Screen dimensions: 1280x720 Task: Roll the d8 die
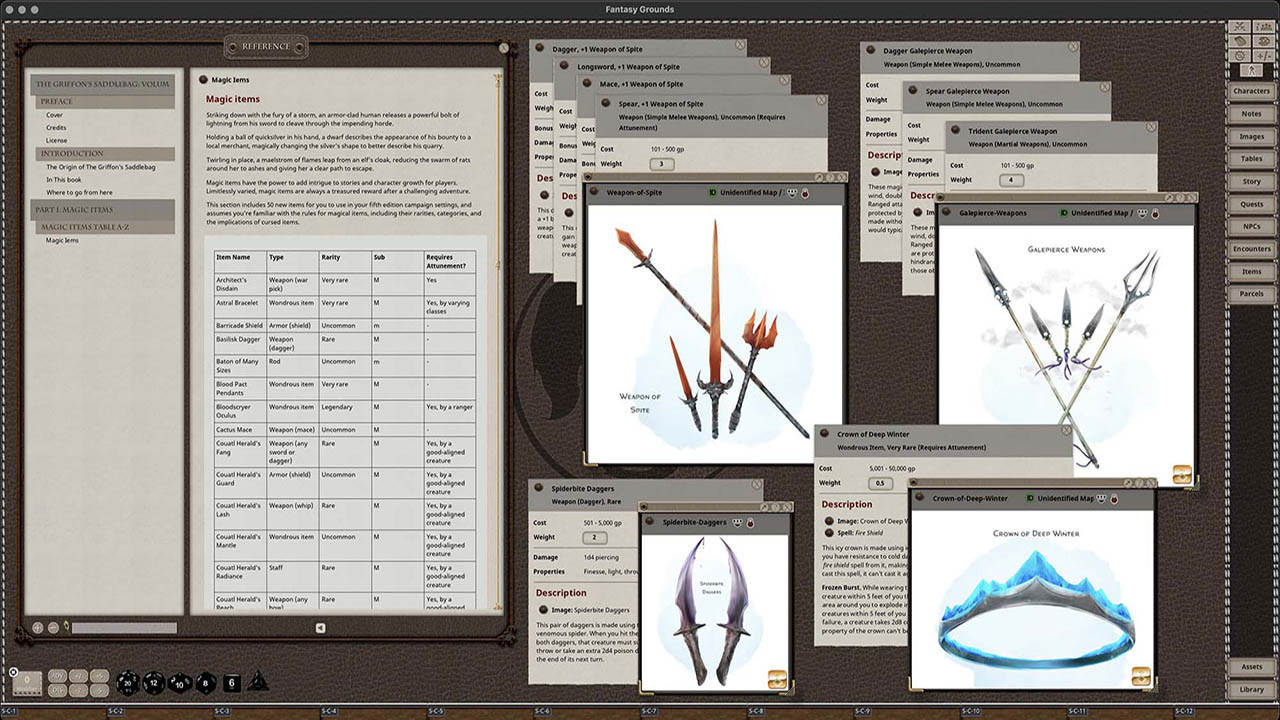(x=204, y=683)
